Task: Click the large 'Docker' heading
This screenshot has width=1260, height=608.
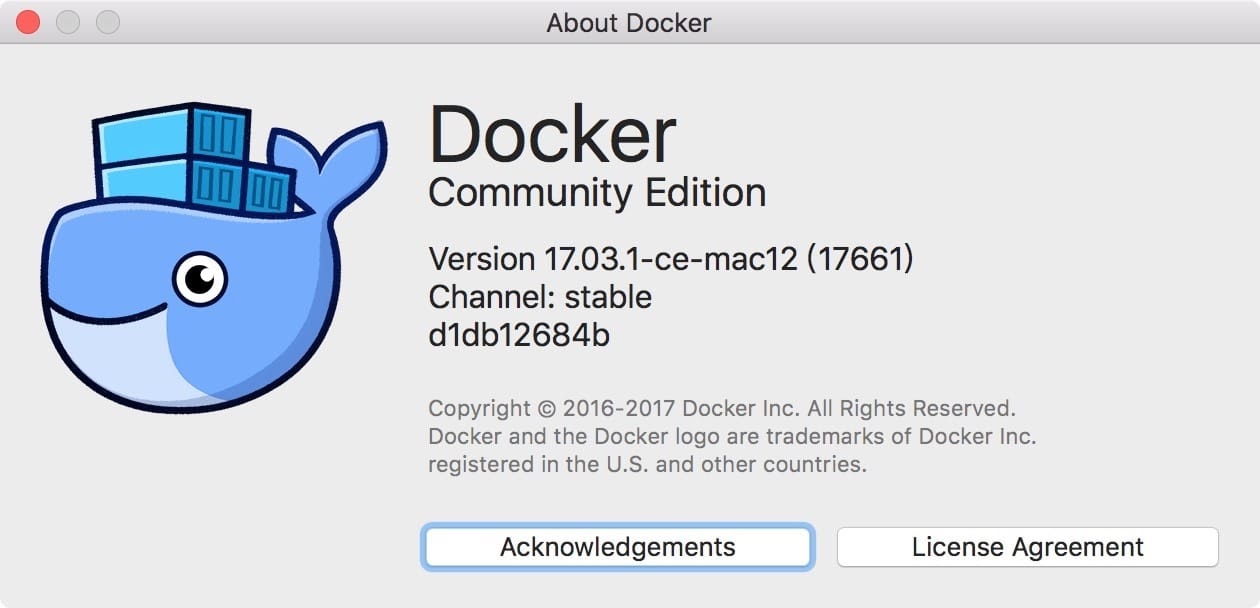Action: [x=553, y=133]
